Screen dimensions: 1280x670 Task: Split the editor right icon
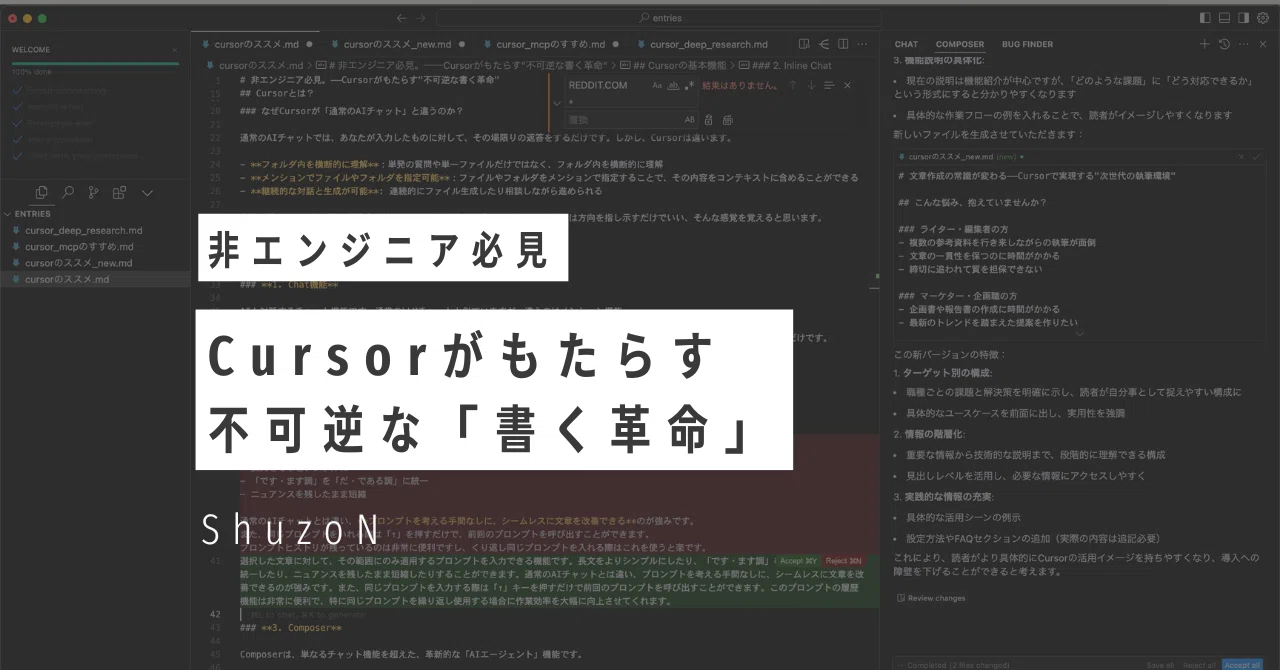(845, 44)
